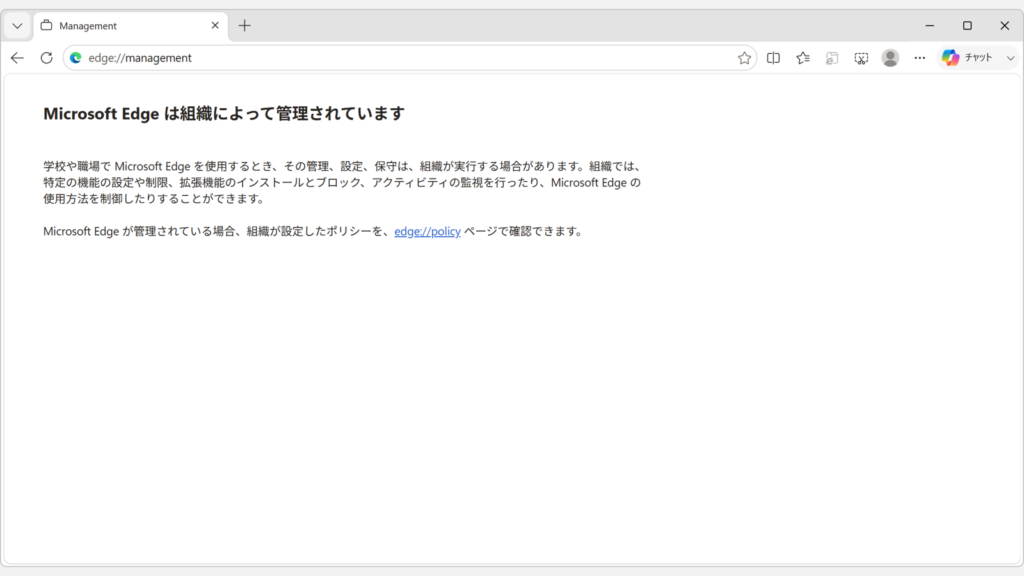
Task: Add this page to favorites star
Action: click(x=744, y=57)
